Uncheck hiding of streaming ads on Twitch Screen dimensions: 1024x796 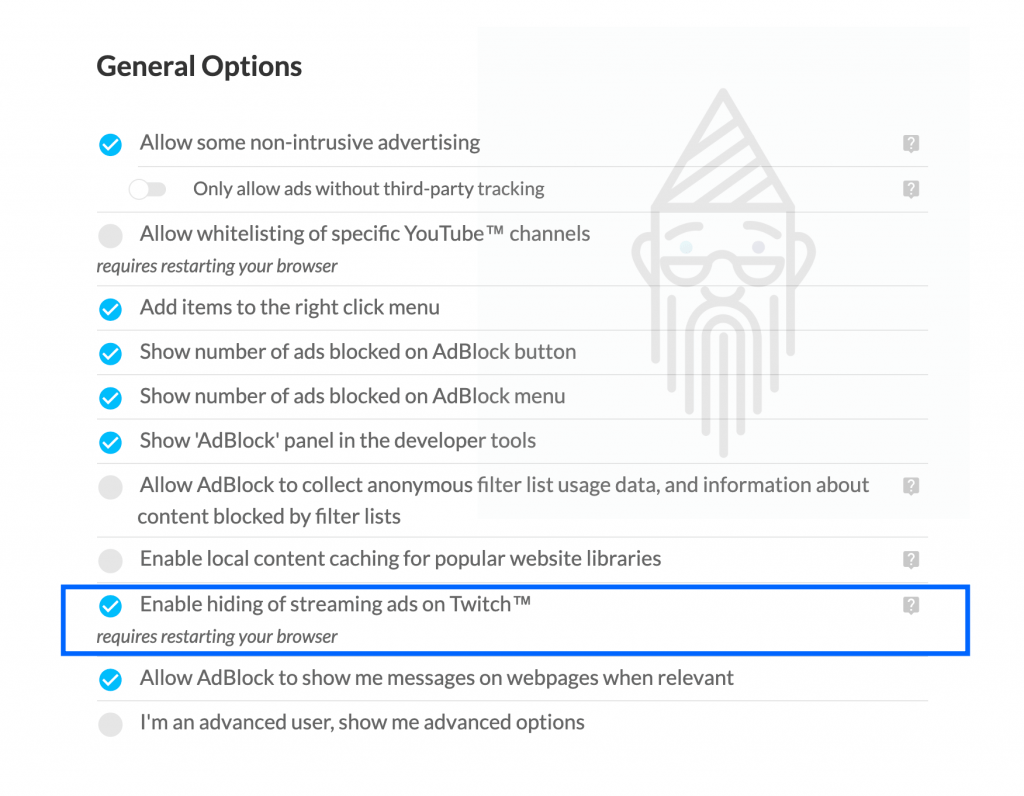click(x=110, y=606)
